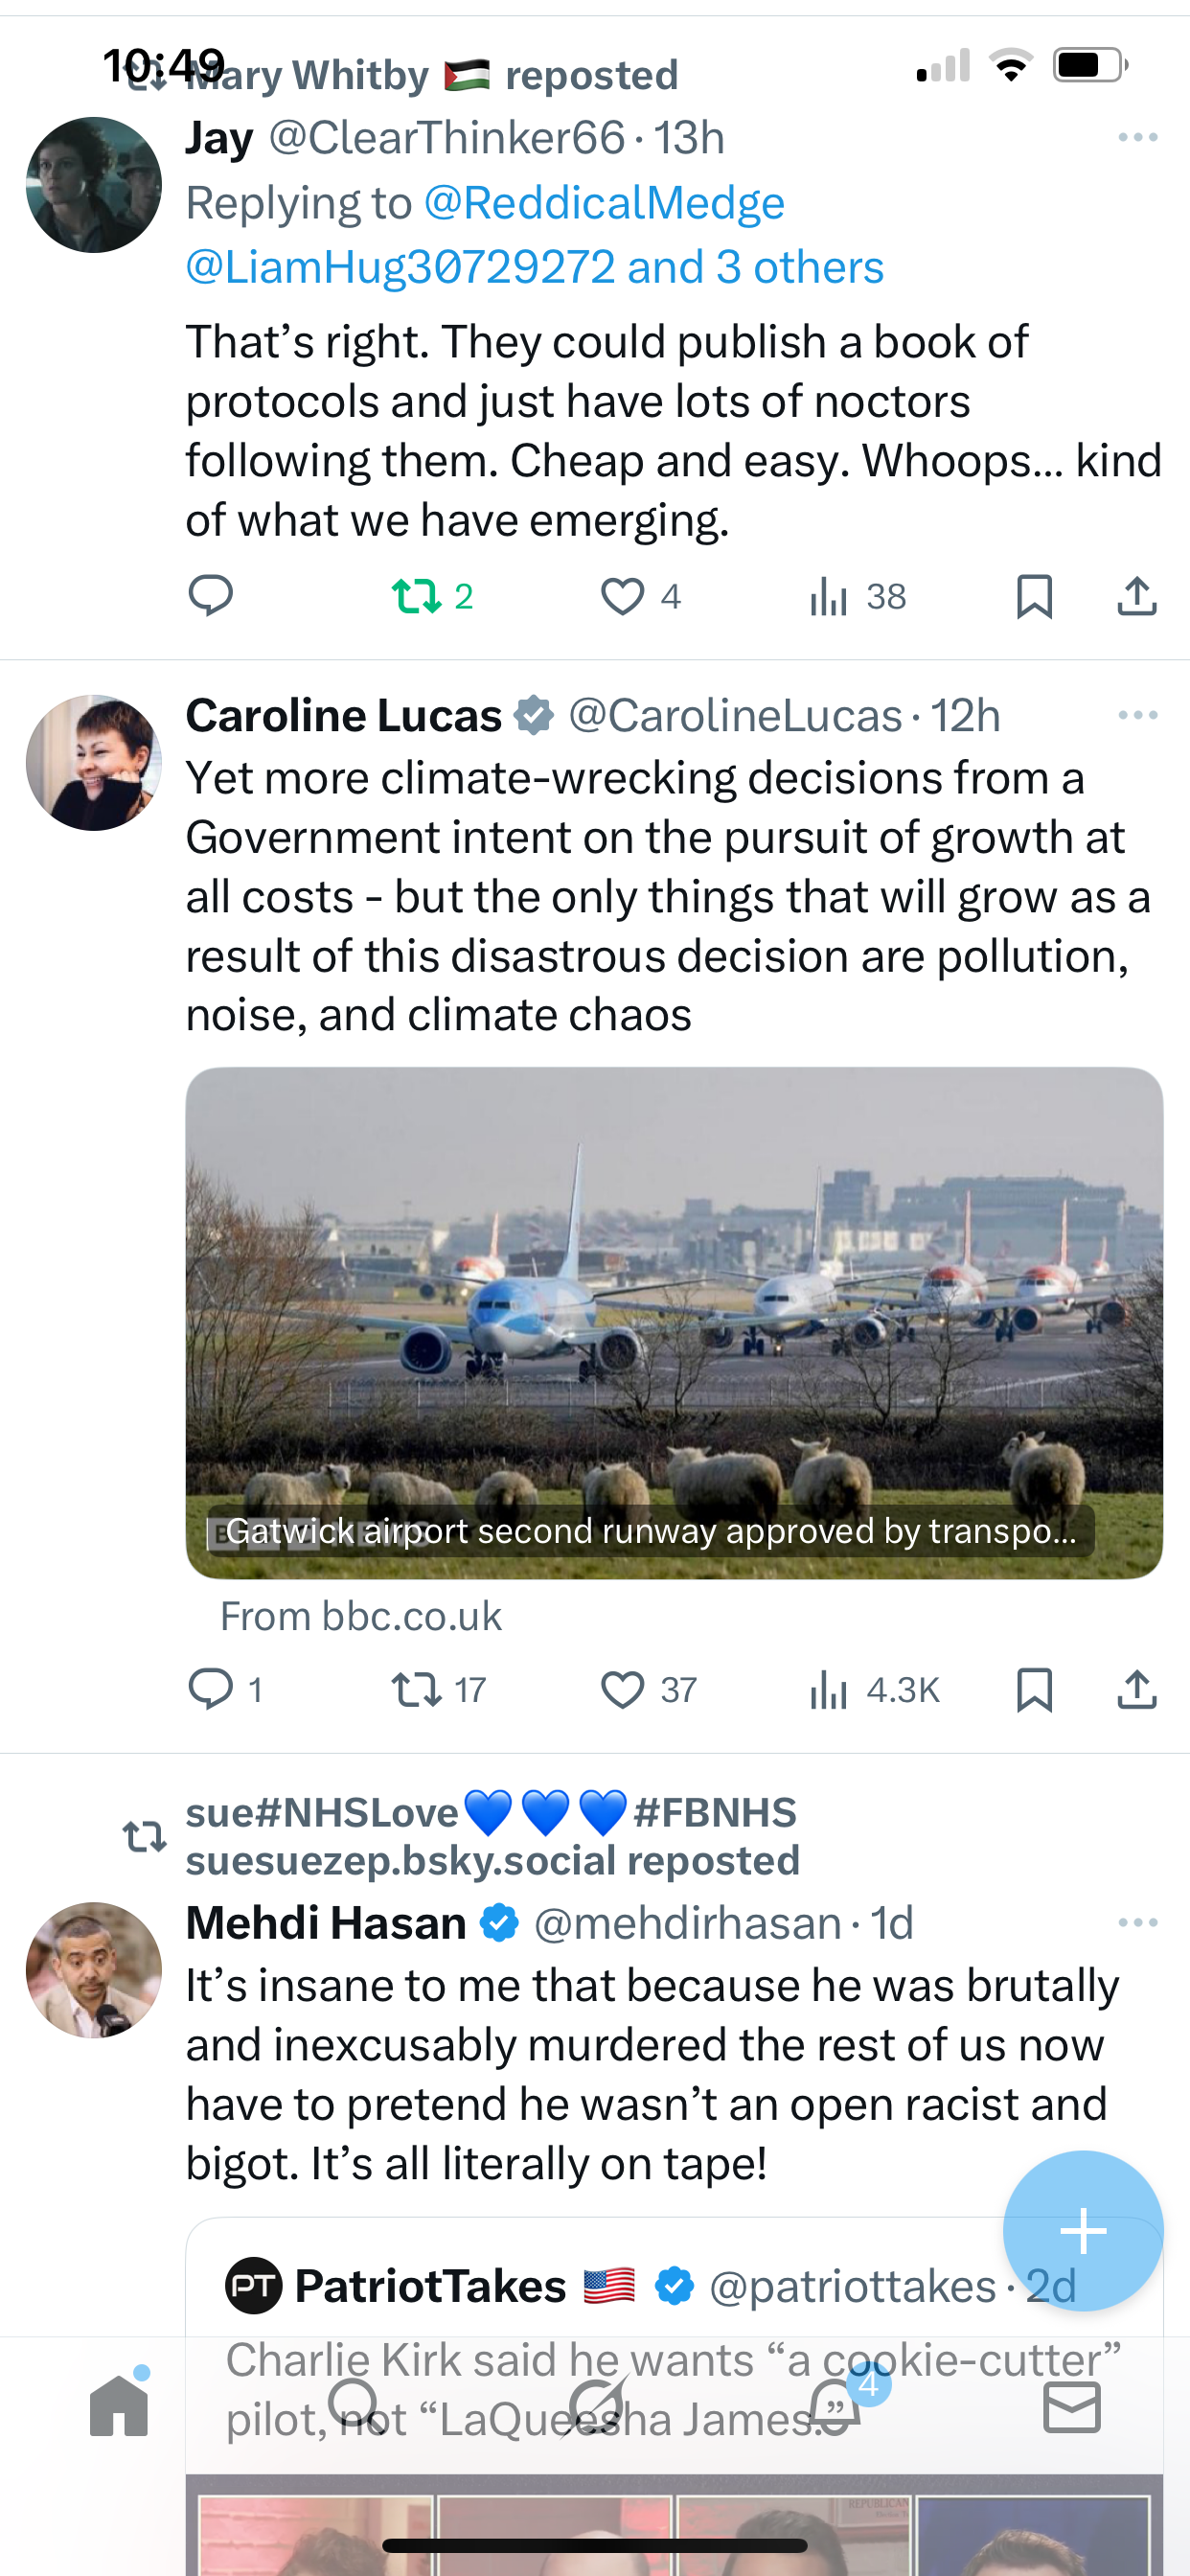Open more options for Mehdi Hasan's tweet
The image size is (1190, 2576).
[1137, 1922]
